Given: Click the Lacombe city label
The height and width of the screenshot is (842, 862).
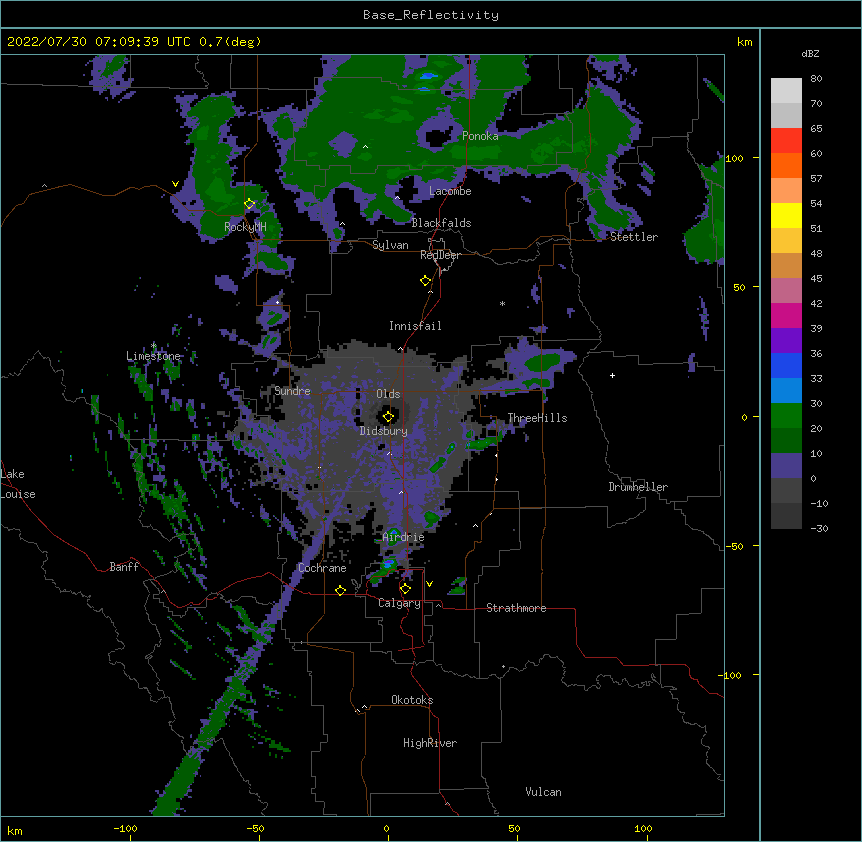Looking at the screenshot, I should pyautogui.click(x=450, y=191).
